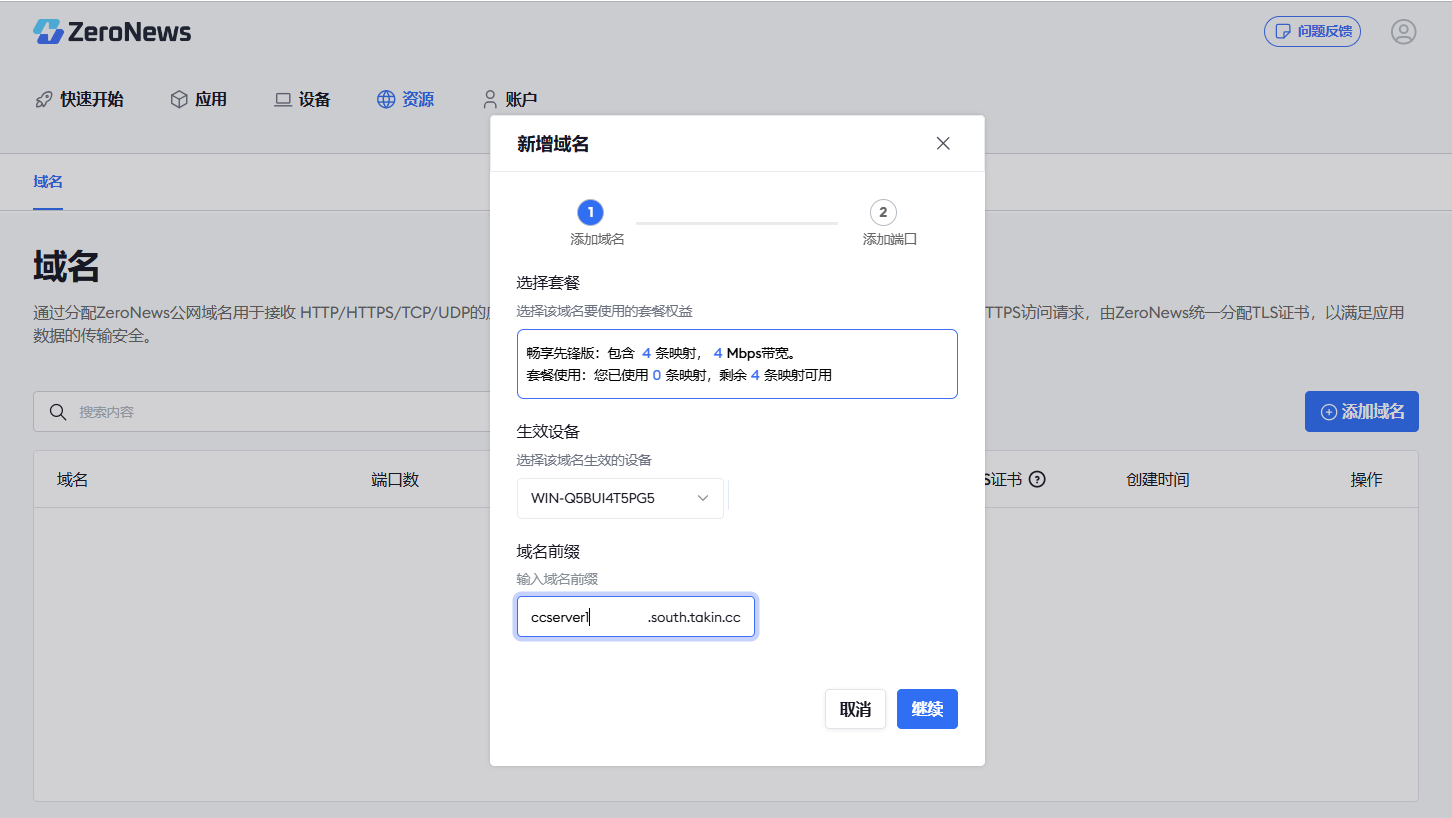This screenshot has width=1452, height=818.
Task: Click the ZeroNews logo
Action: click(112, 32)
